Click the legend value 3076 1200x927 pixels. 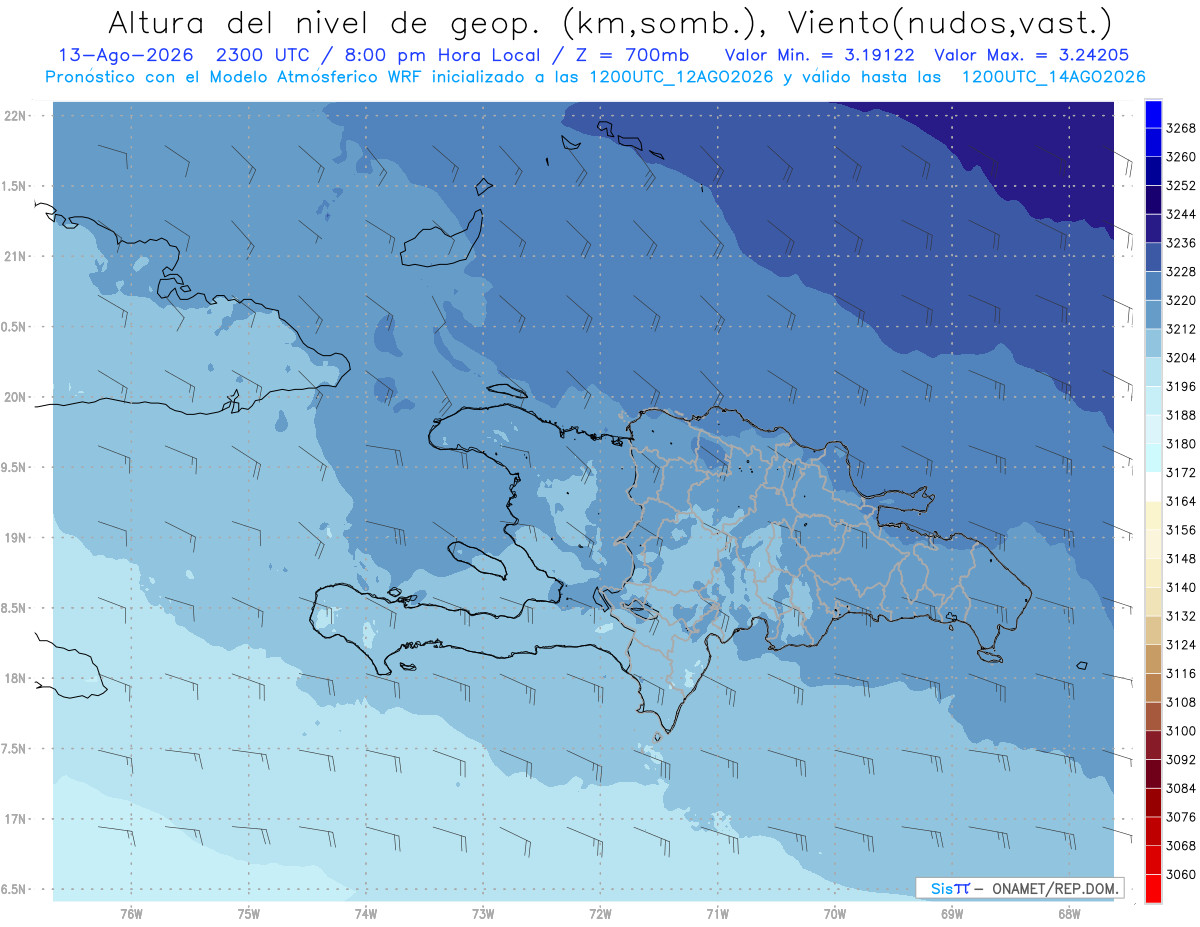click(1181, 817)
